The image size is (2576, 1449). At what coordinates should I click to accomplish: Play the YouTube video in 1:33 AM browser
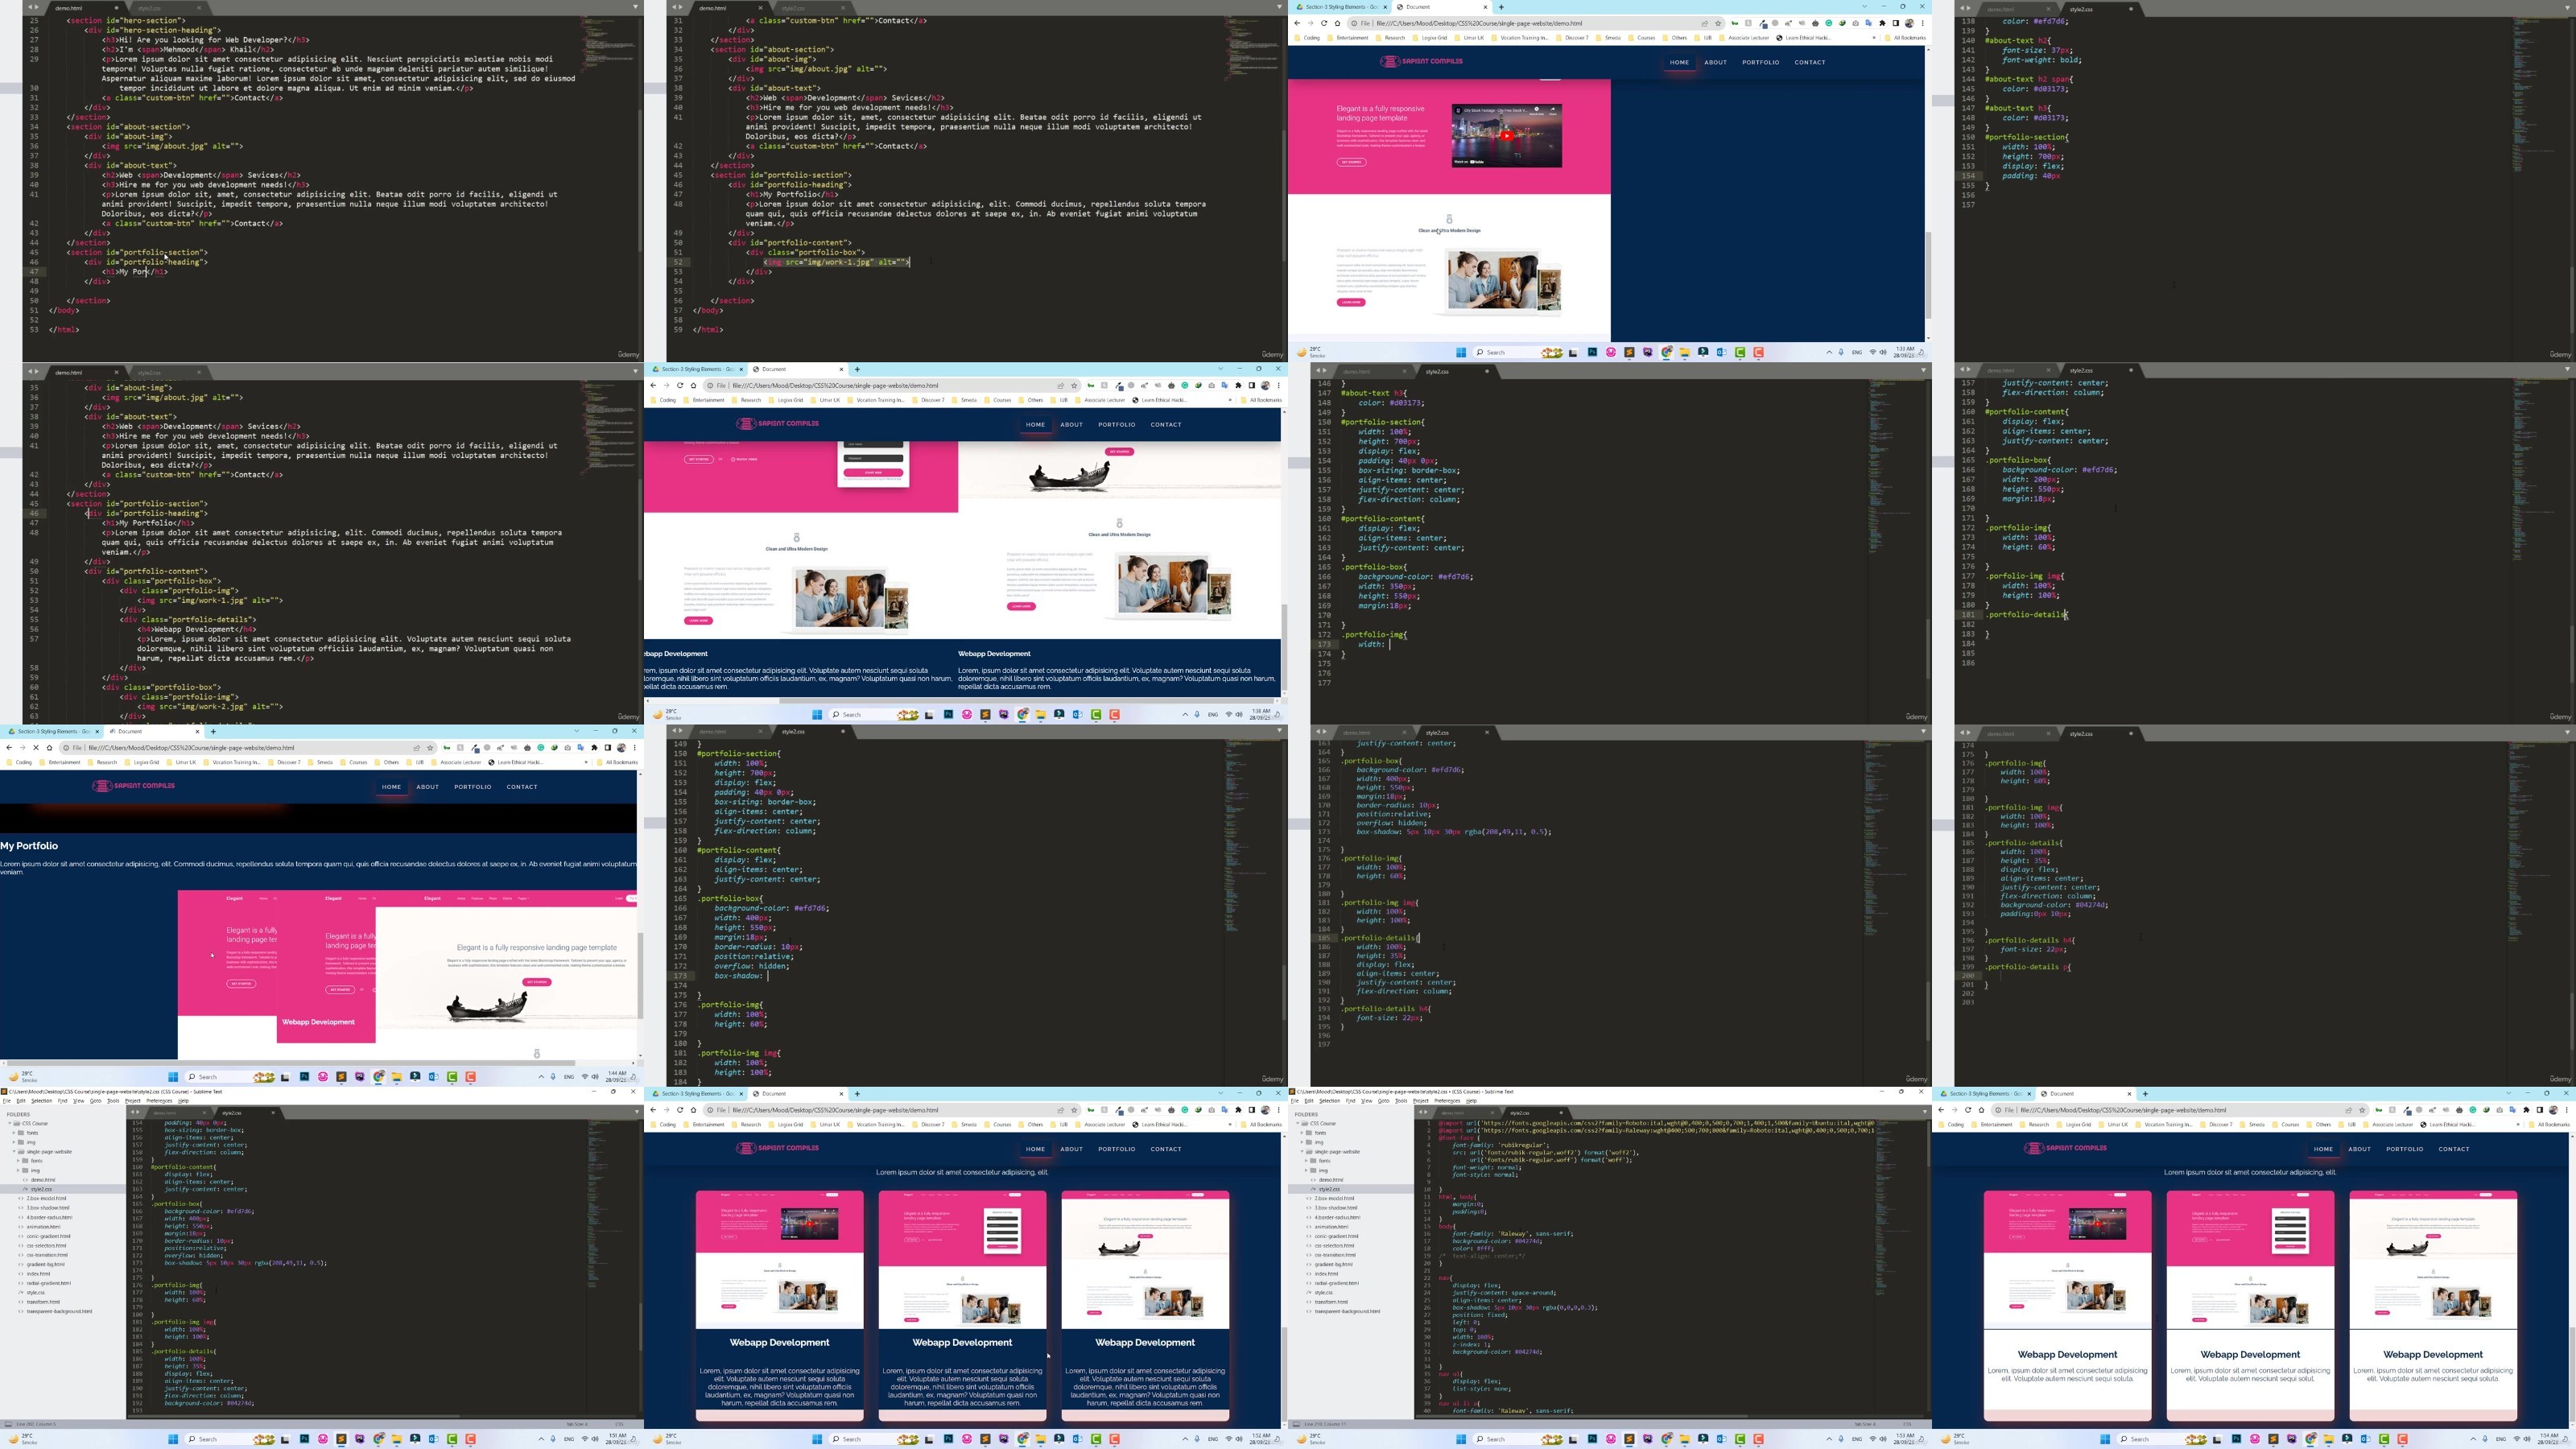[x=1506, y=136]
